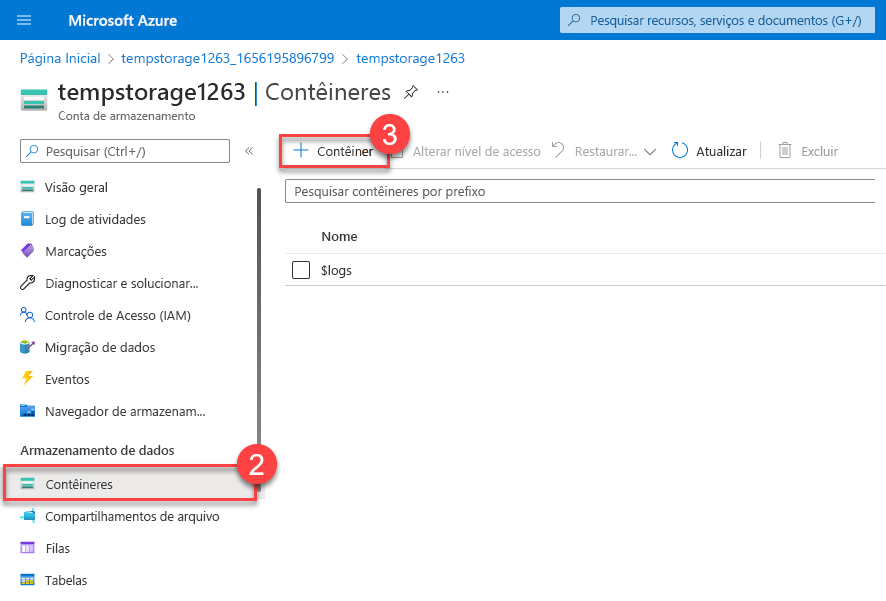
Task: Click the global Pesquisar recursos search box
Action: pos(722,20)
